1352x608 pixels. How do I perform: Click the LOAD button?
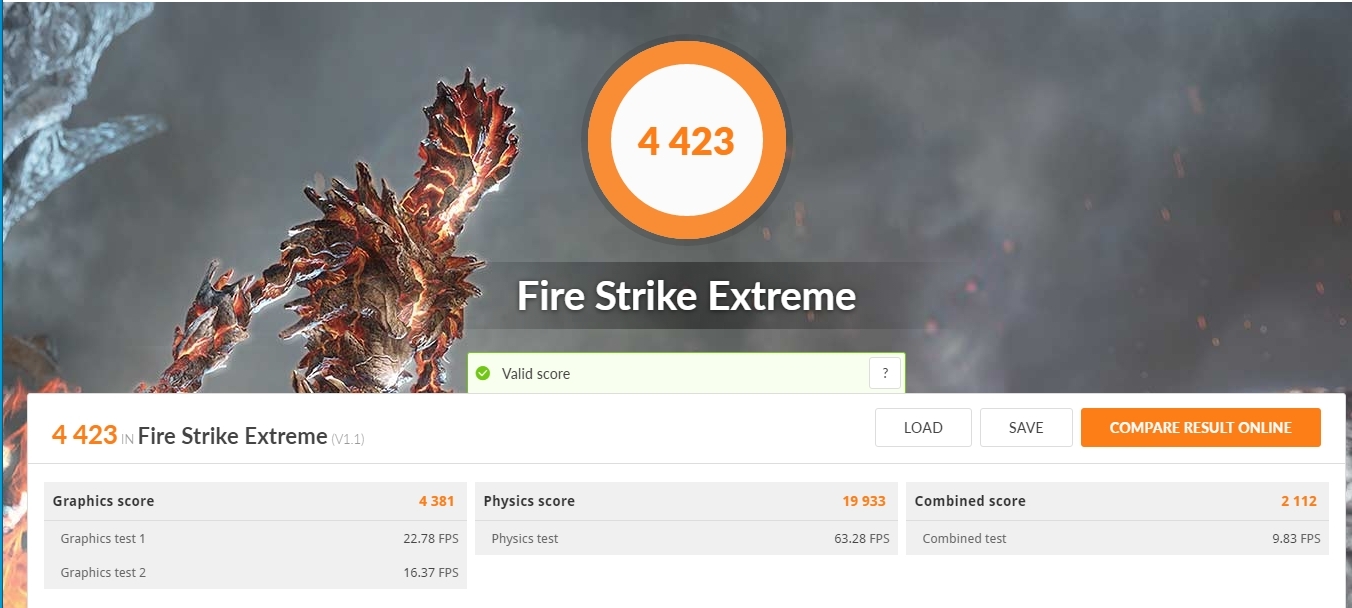(923, 427)
